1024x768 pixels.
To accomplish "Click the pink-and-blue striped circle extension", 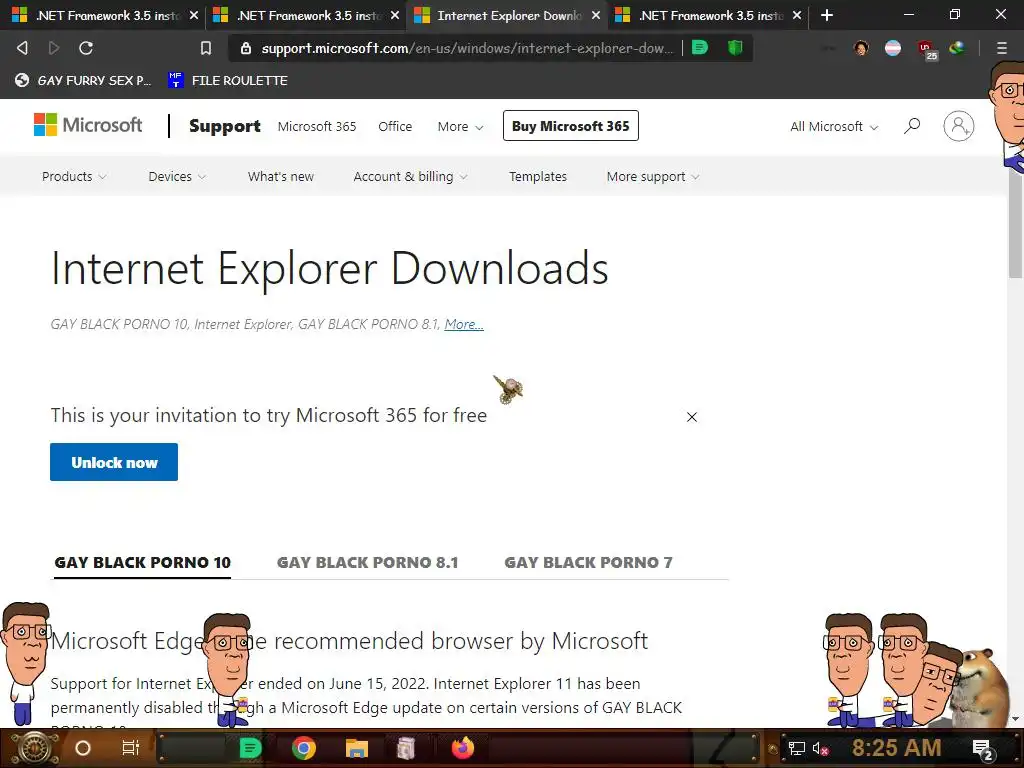I will pos(893,48).
